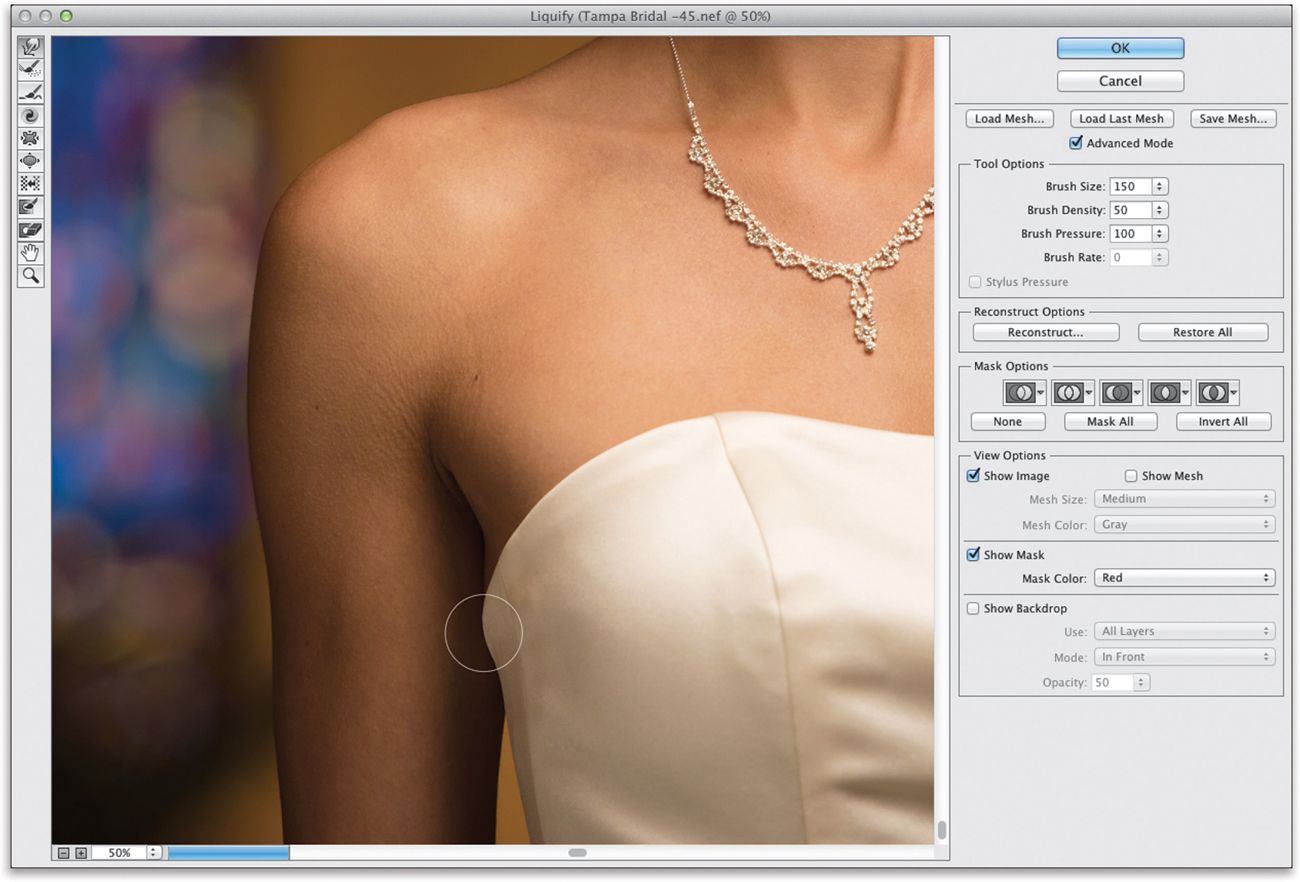This screenshot has width=1300, height=882.
Task: Click the Brush Density value field
Action: point(1130,210)
